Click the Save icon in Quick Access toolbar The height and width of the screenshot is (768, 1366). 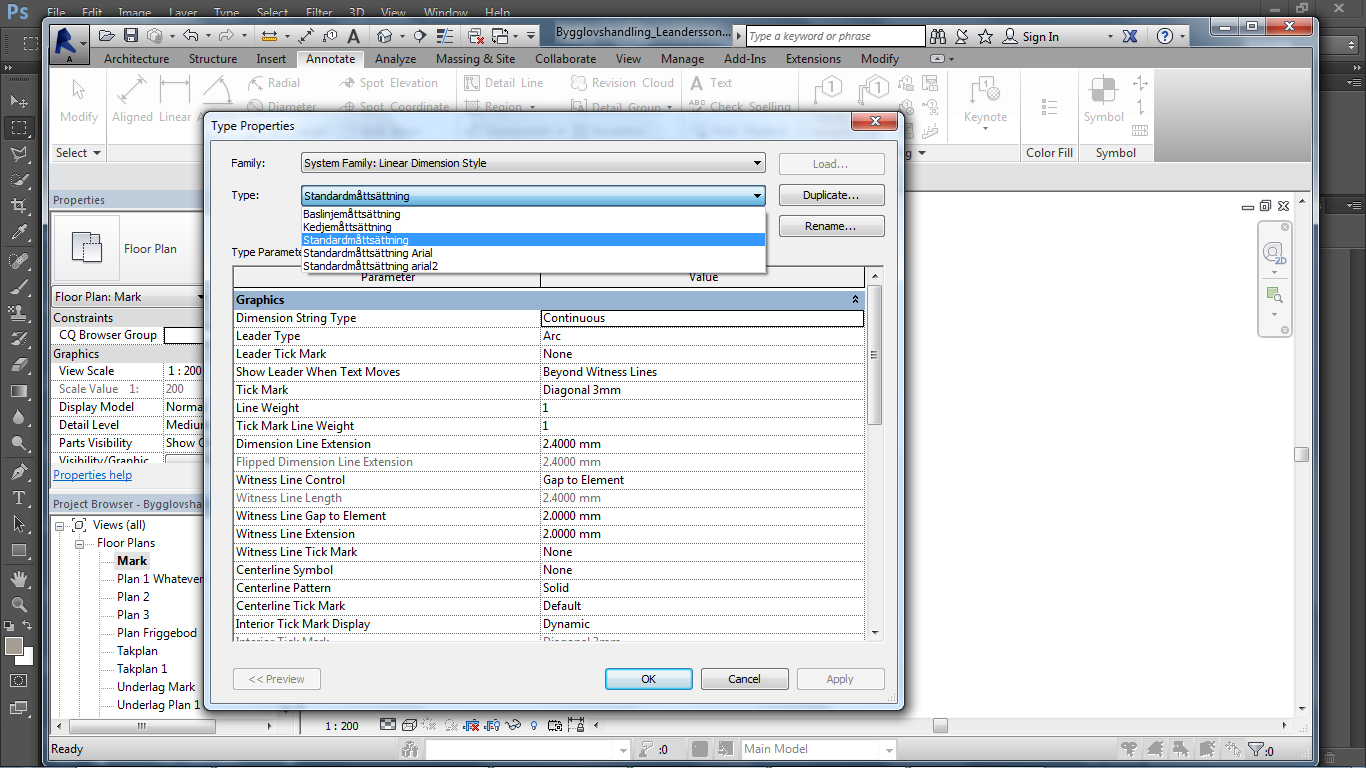133,36
